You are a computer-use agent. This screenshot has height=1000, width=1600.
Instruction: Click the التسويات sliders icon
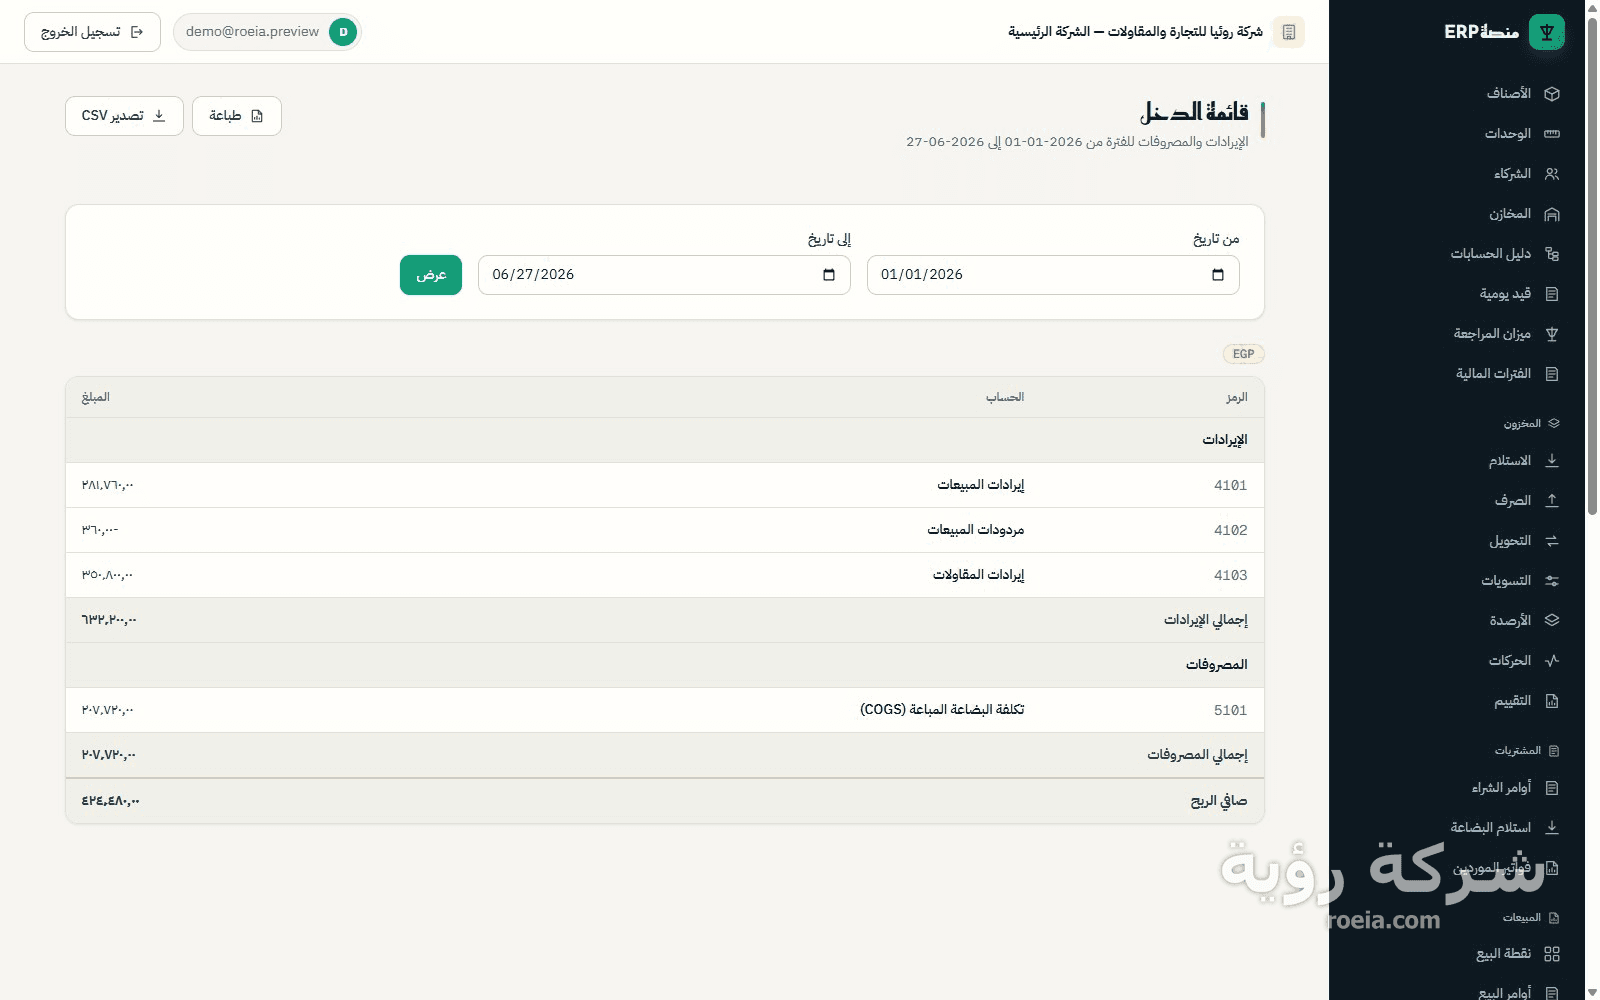1552,581
